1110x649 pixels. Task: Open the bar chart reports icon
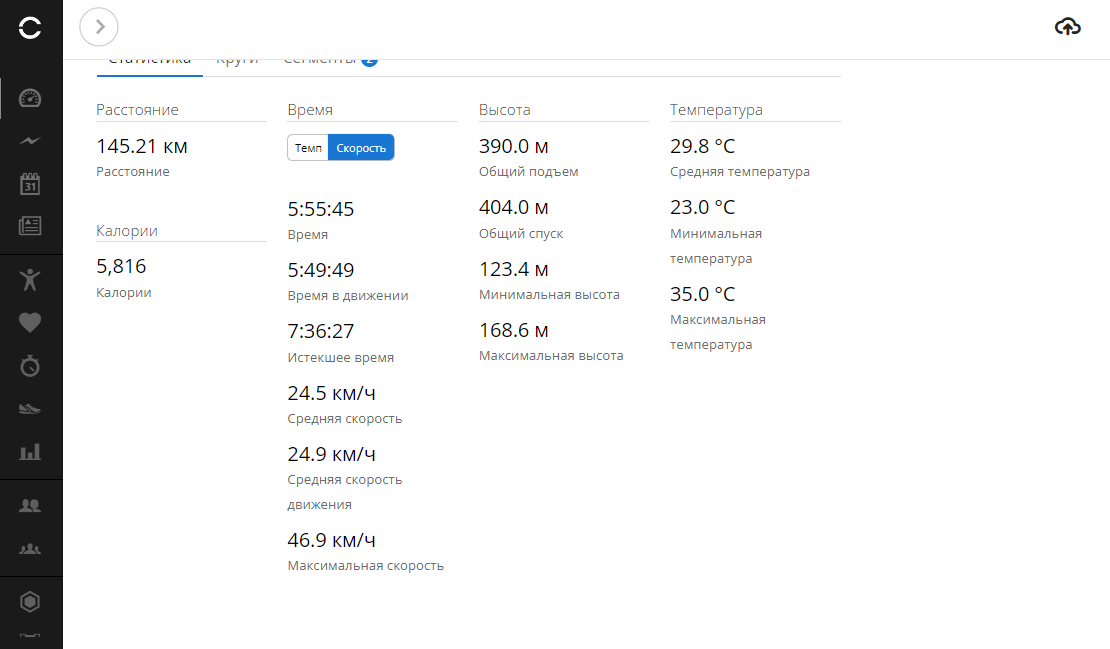pos(30,452)
